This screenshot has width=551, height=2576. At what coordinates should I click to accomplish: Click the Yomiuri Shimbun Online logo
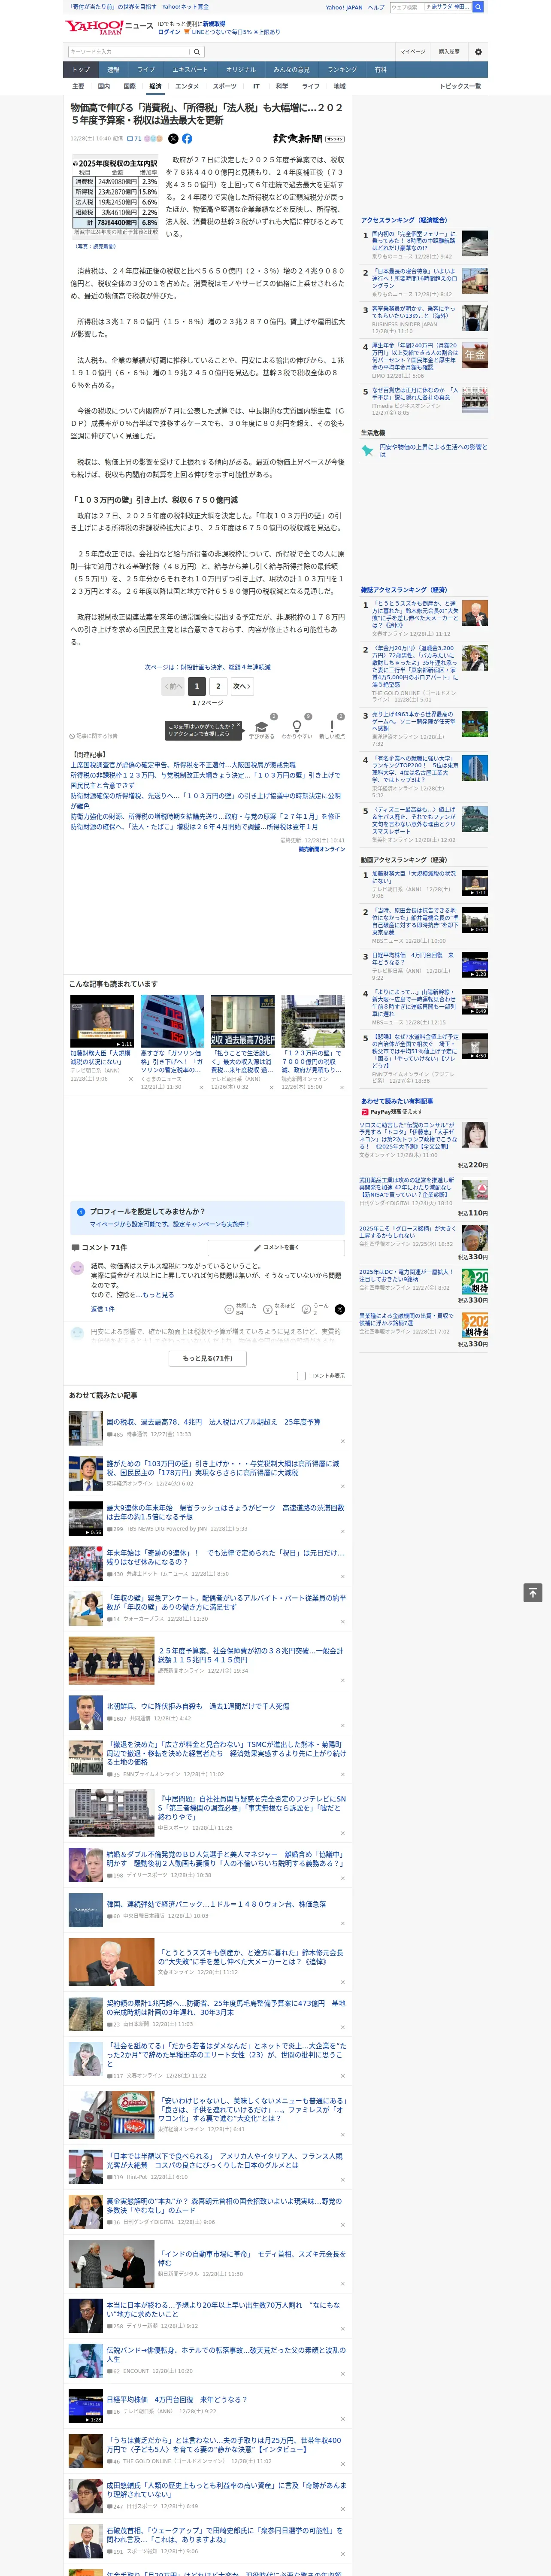[x=308, y=139]
